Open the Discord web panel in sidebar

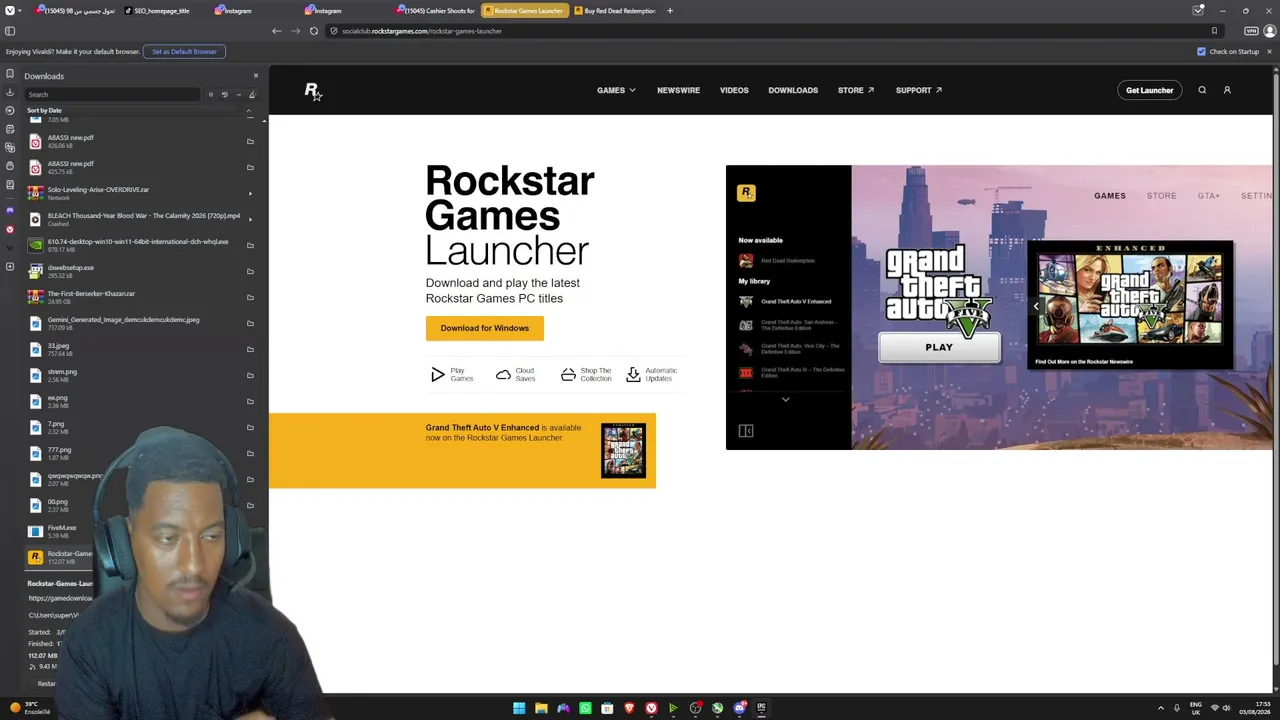(x=10, y=210)
